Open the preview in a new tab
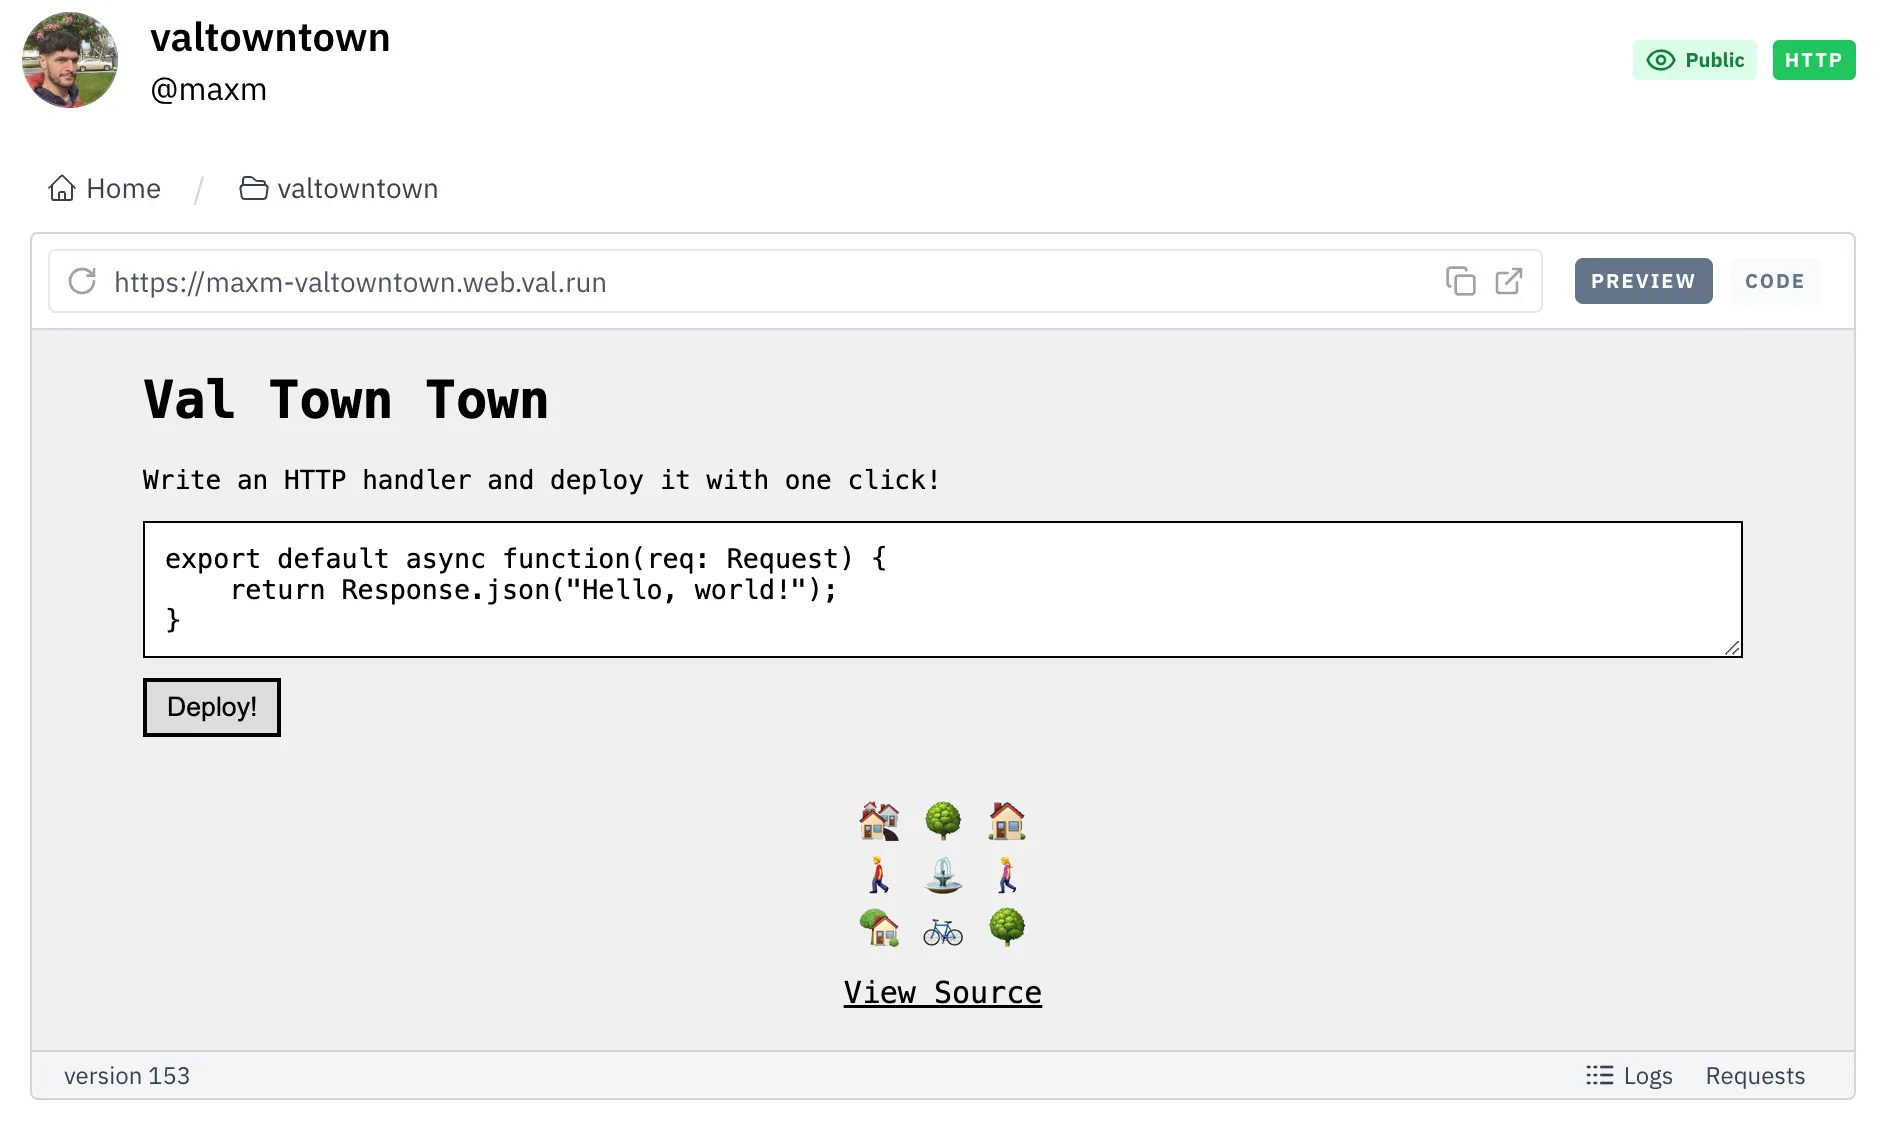1882x1128 pixels. [1508, 282]
